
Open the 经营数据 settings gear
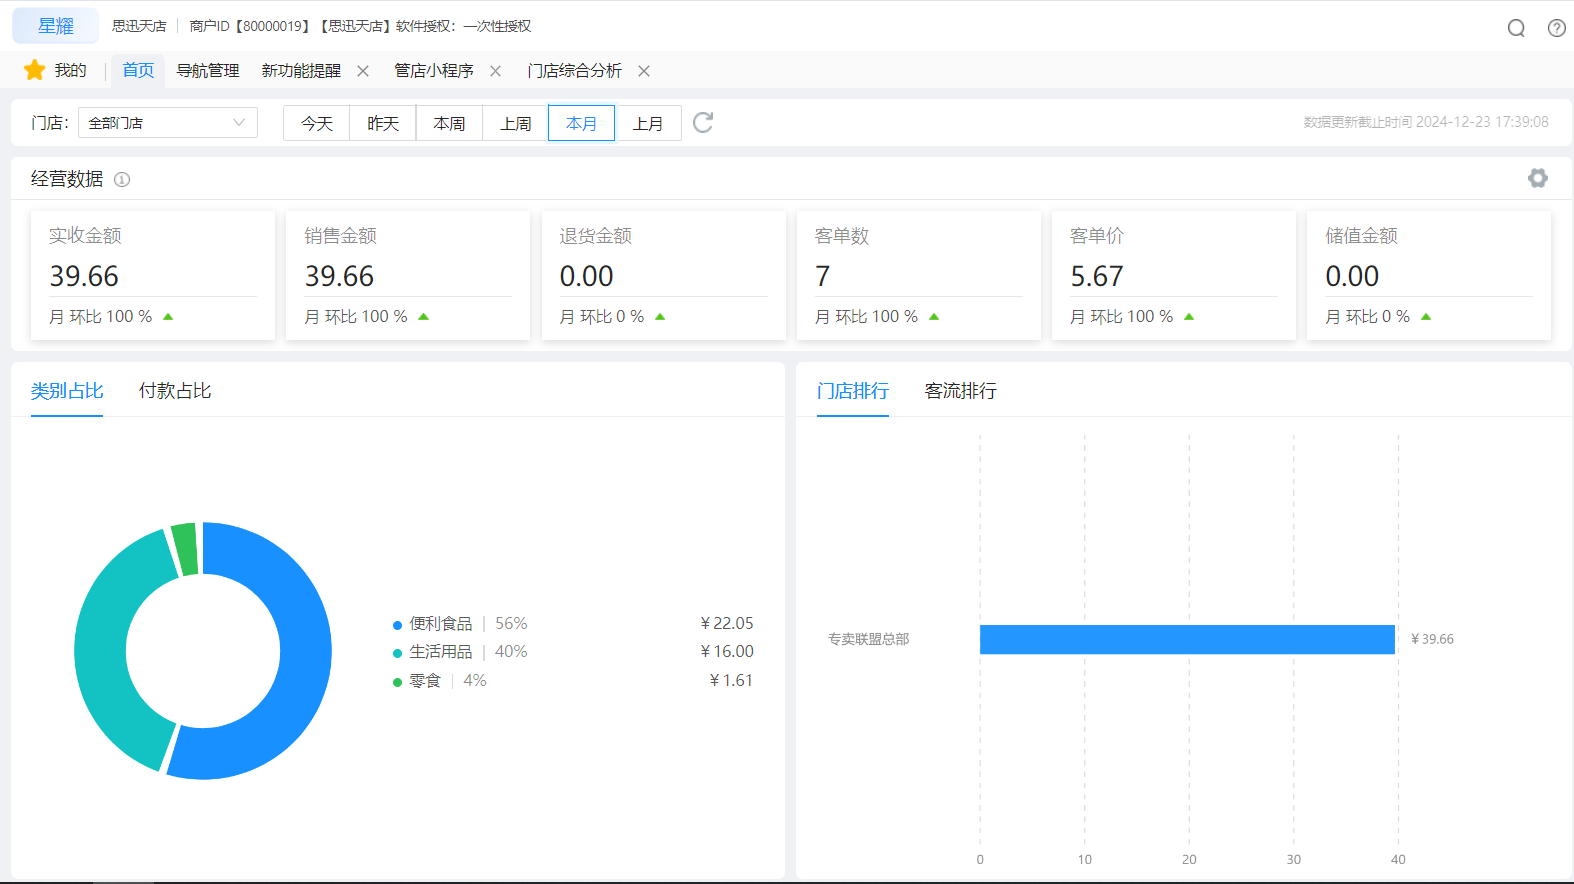tap(1537, 178)
